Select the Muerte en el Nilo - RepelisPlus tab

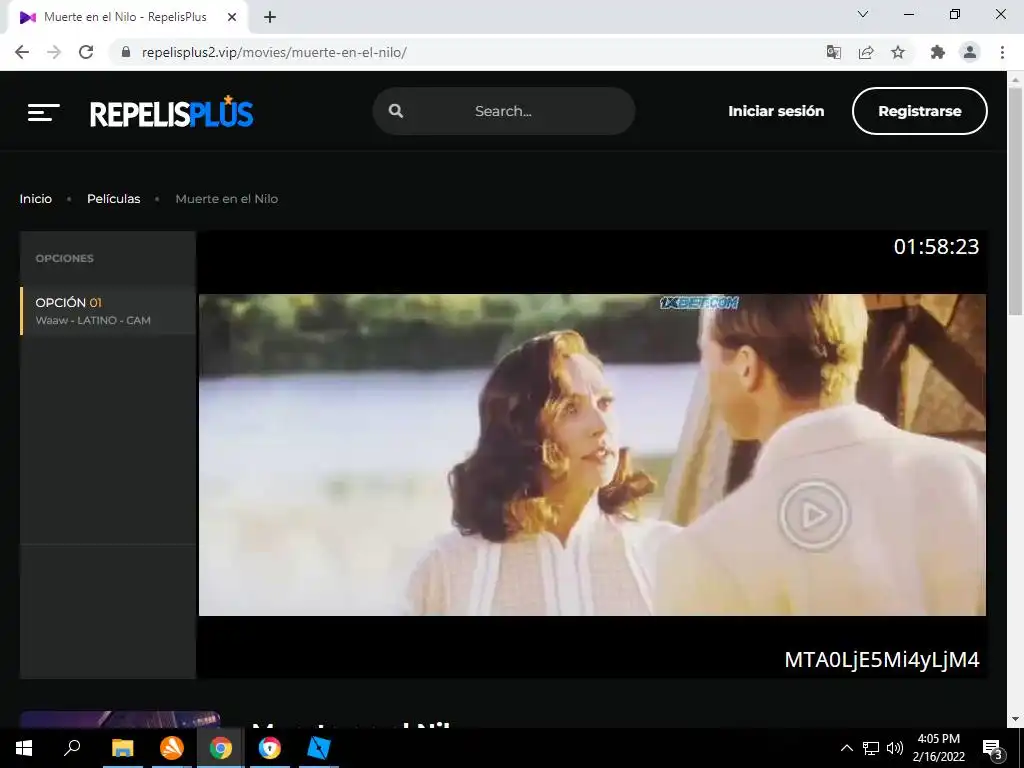(x=127, y=18)
